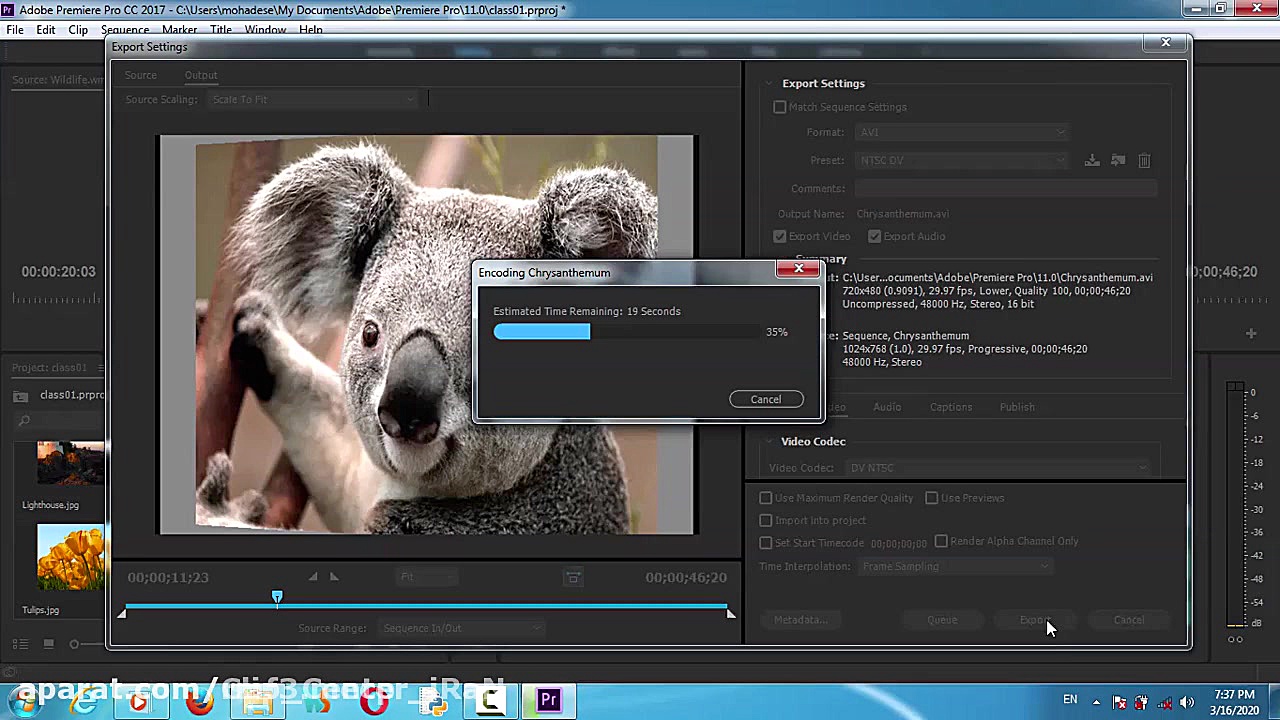Open Firefox from the taskbar
This screenshot has width=1280, height=720.
pos(199,701)
